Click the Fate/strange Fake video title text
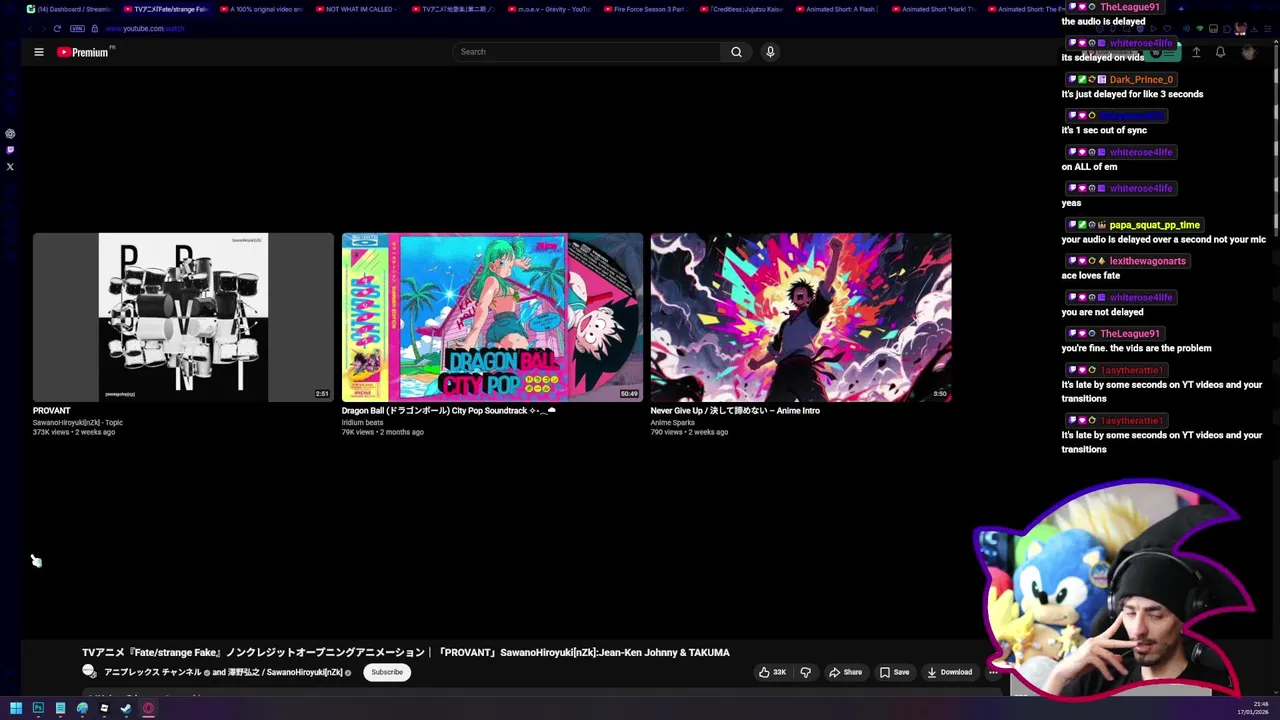 click(x=406, y=653)
